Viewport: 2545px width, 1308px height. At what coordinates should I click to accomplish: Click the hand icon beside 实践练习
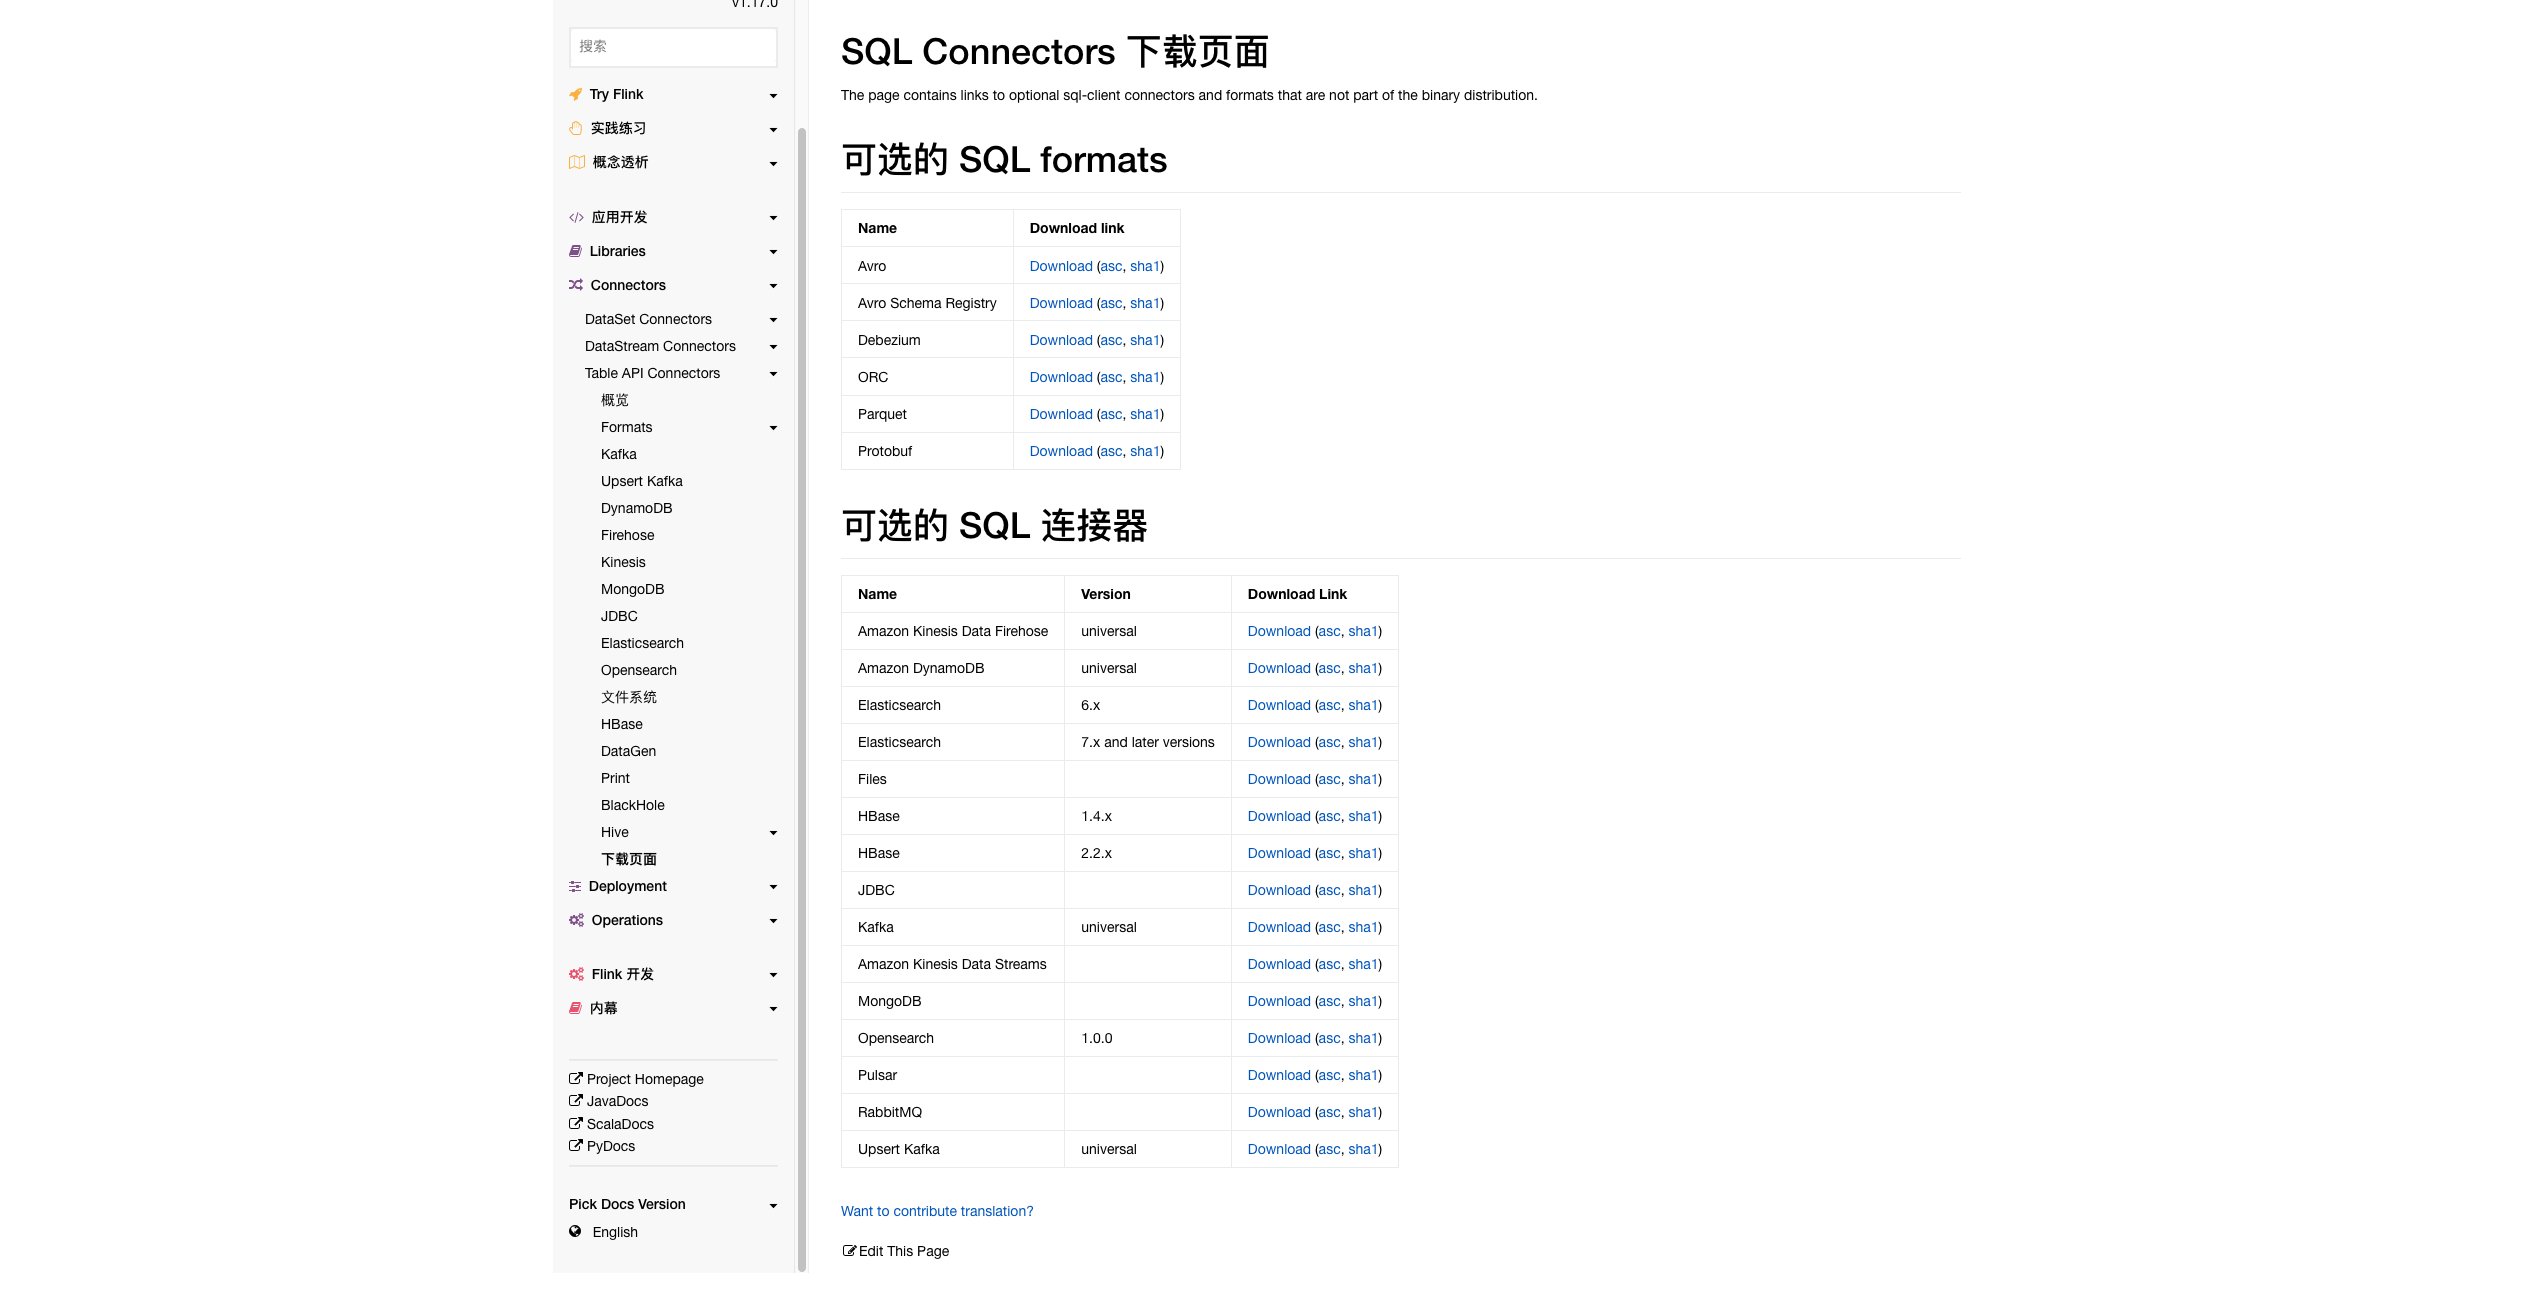(x=576, y=128)
